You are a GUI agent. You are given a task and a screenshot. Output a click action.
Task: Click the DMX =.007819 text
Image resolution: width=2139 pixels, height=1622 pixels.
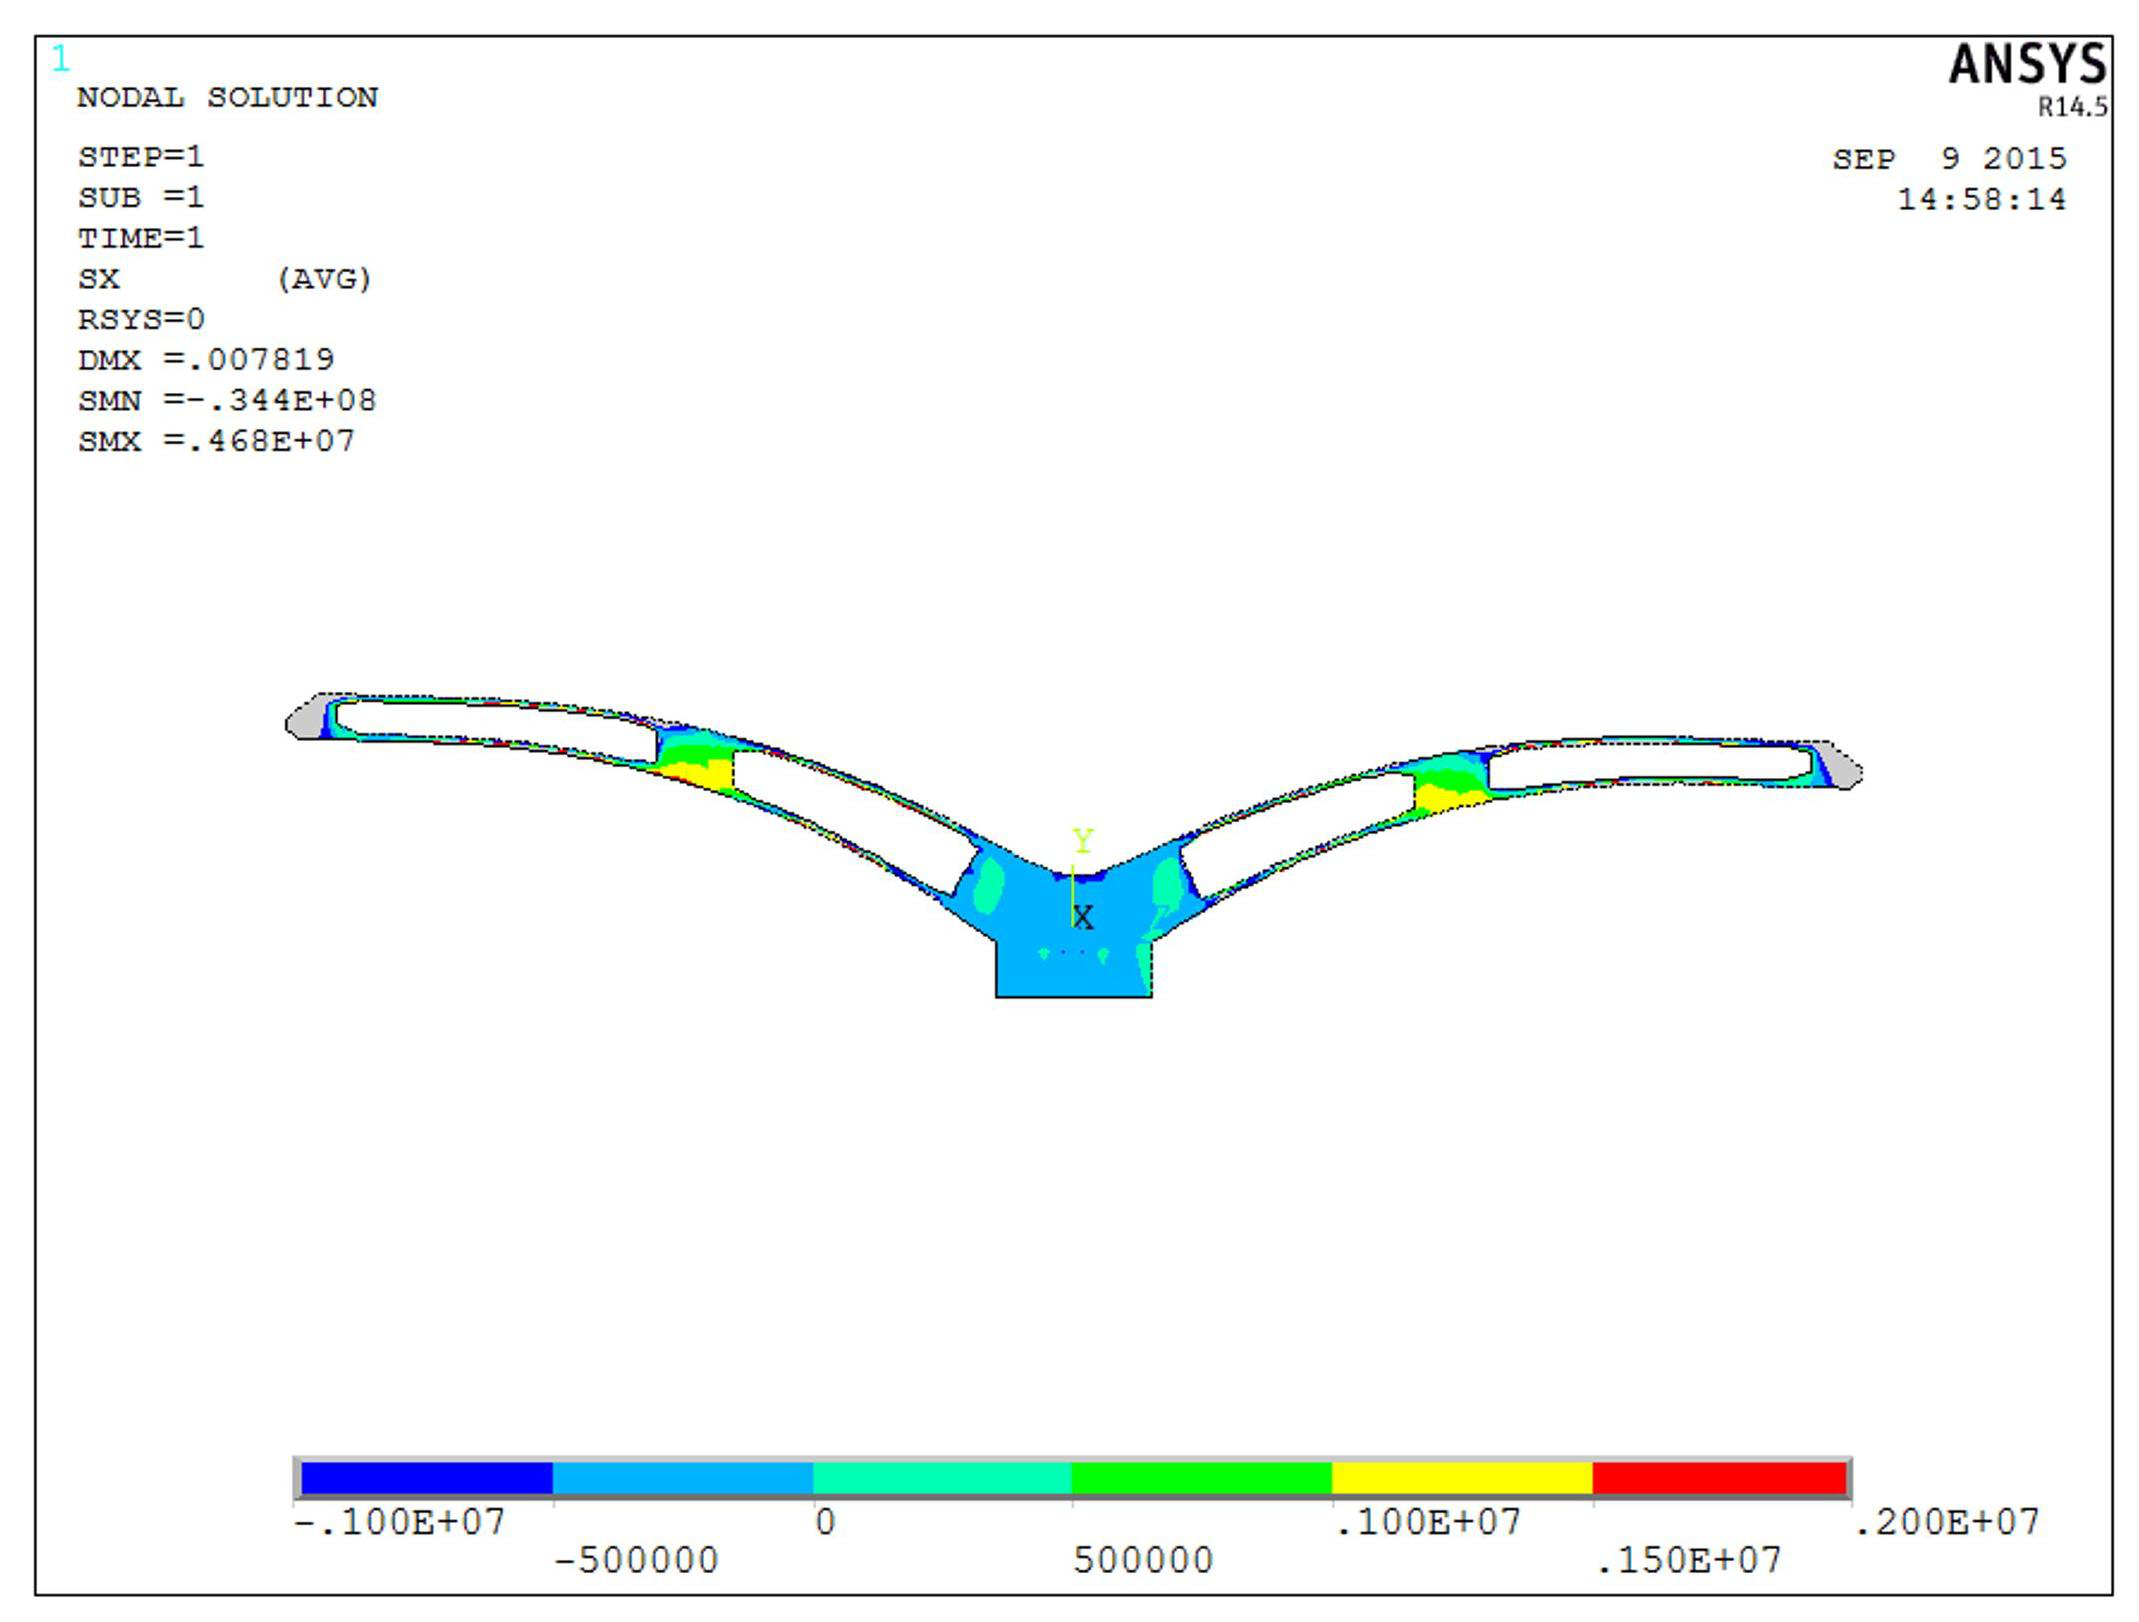(206, 359)
